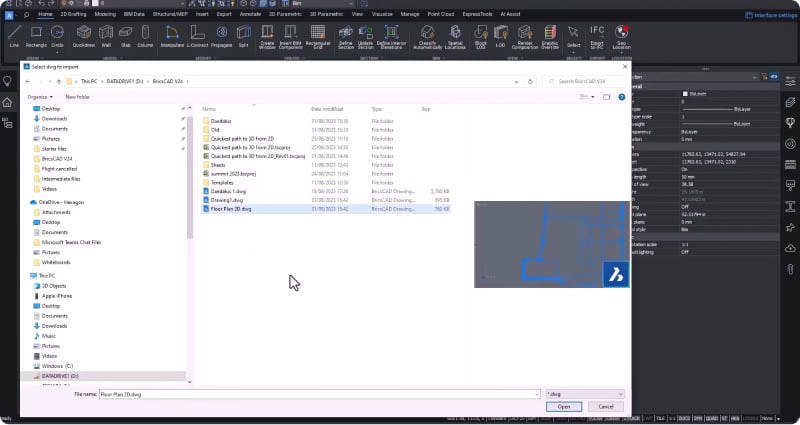Click the Search BricsCAD V24 field
This screenshot has height=425, width=800.
(x=585, y=82)
